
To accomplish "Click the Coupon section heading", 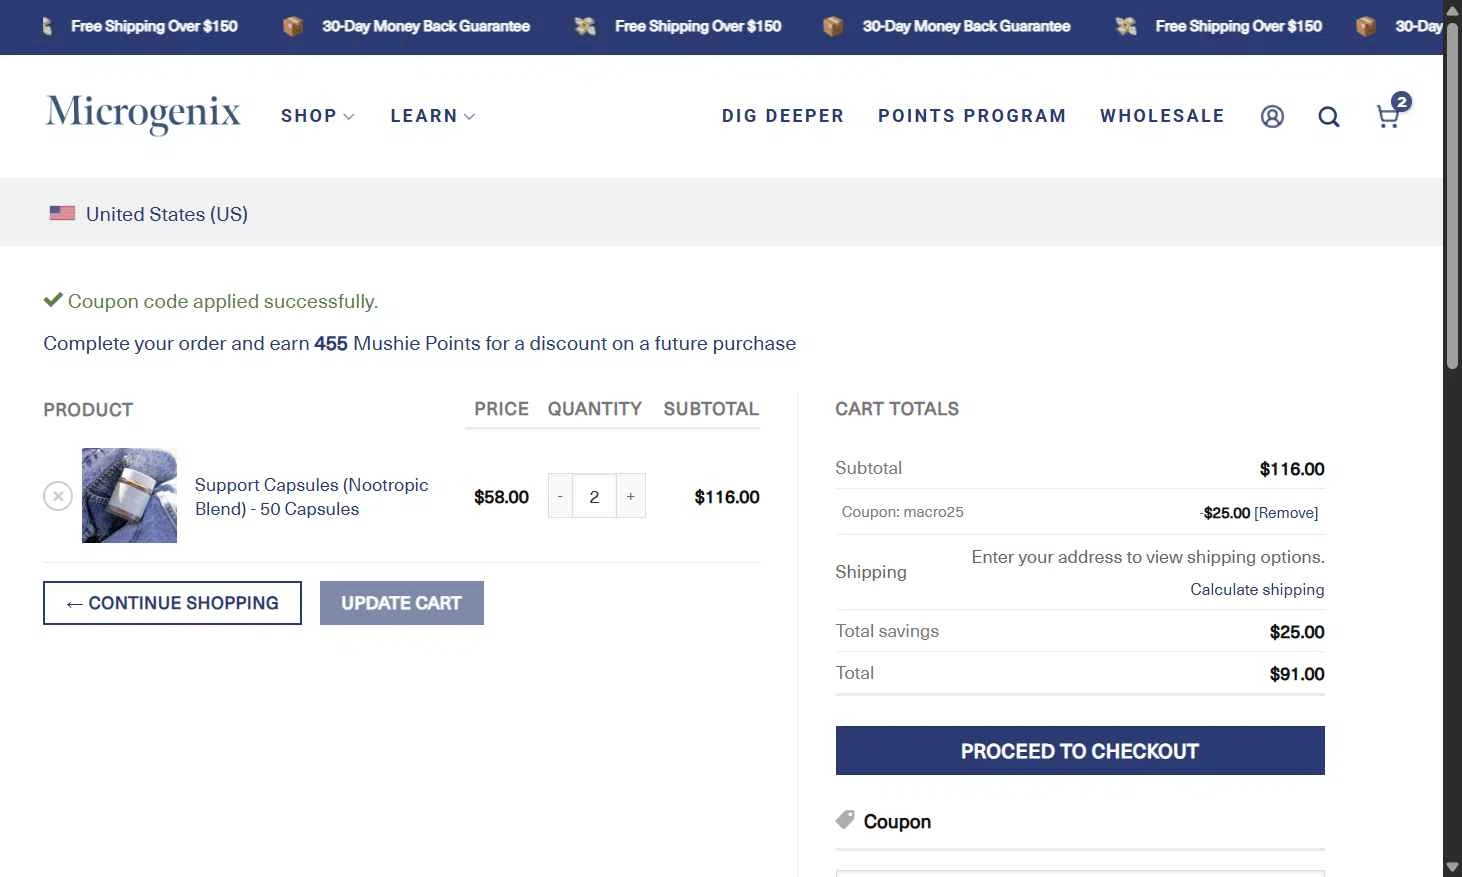I will tap(897, 821).
